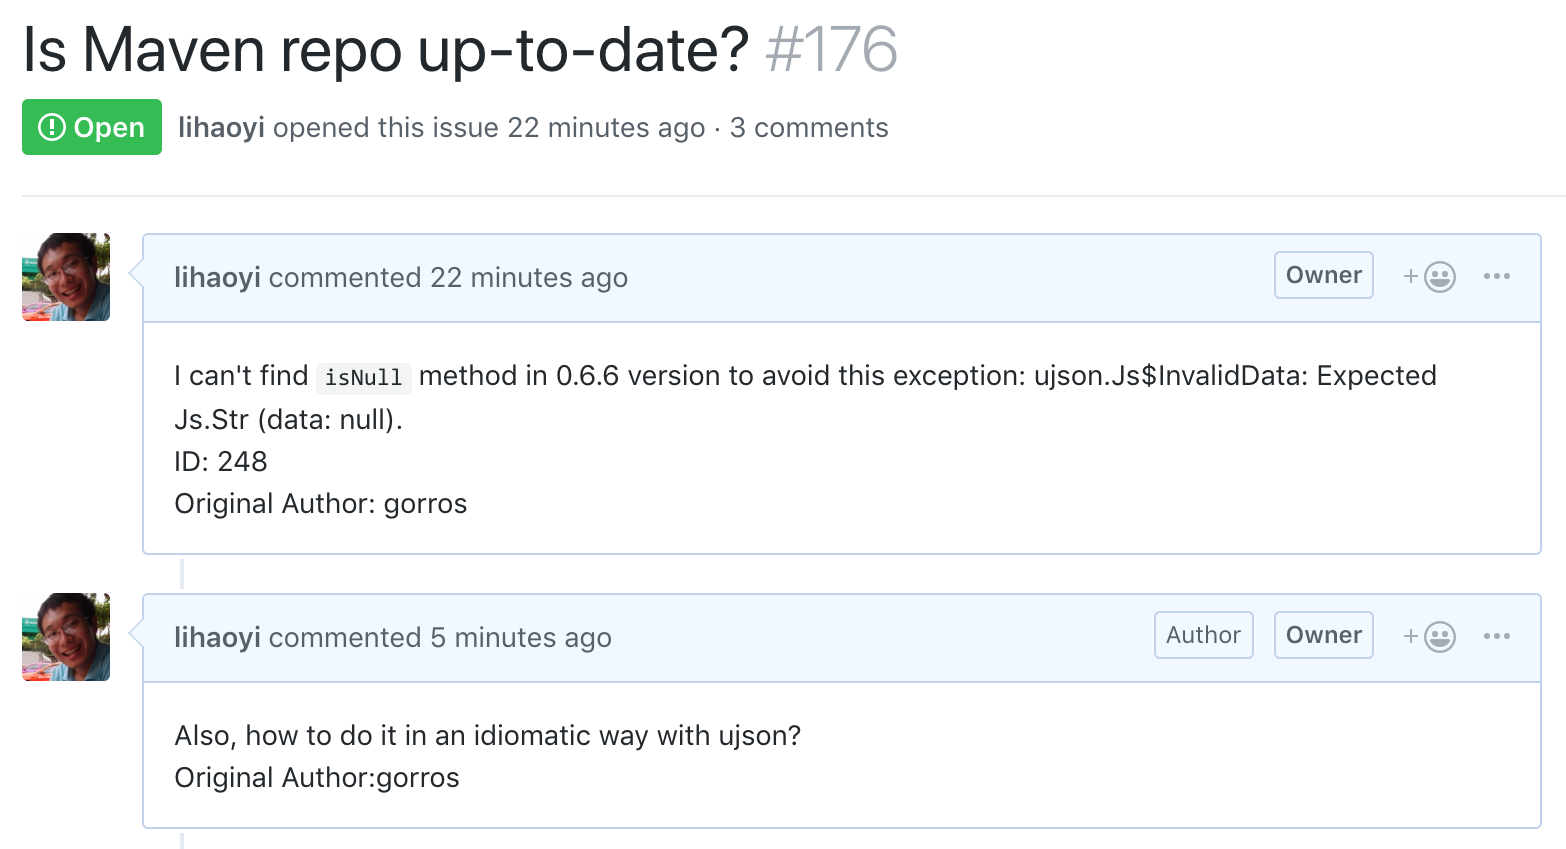This screenshot has height=849, width=1566.
Task: Click the green Open status badge
Action: click(91, 127)
